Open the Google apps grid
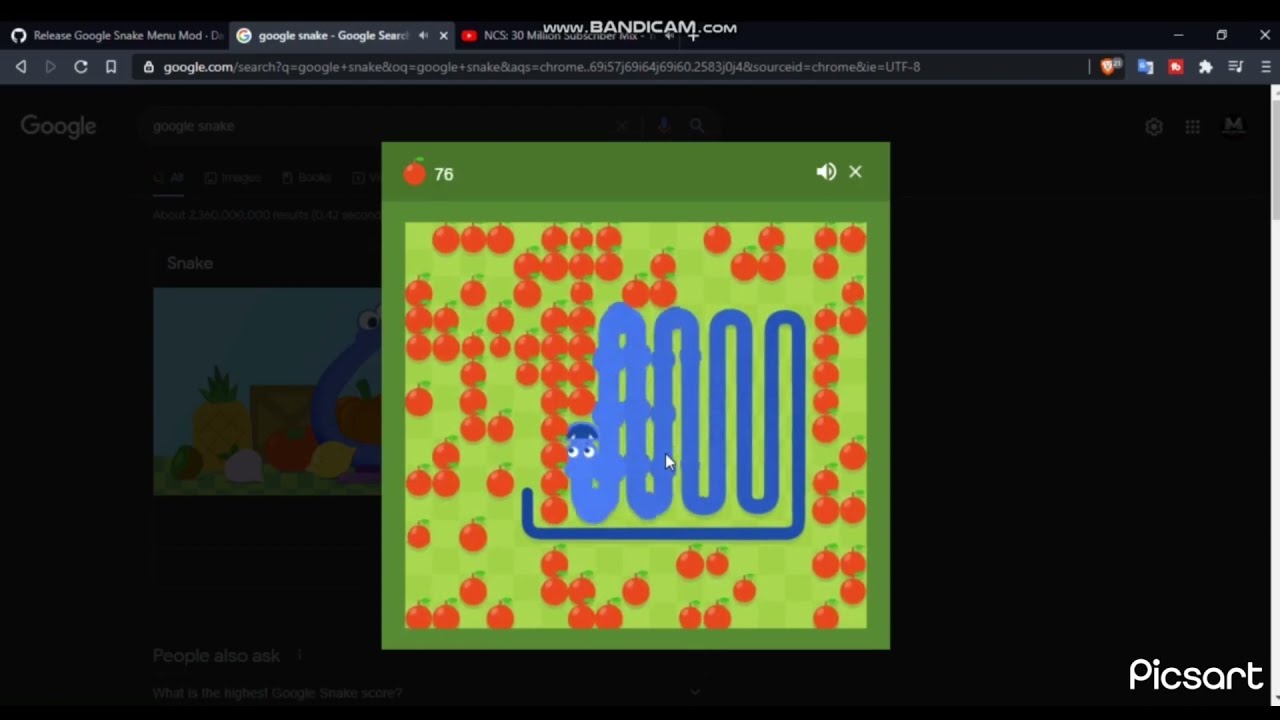Screen dimensions: 1280x720 coord(1192,126)
